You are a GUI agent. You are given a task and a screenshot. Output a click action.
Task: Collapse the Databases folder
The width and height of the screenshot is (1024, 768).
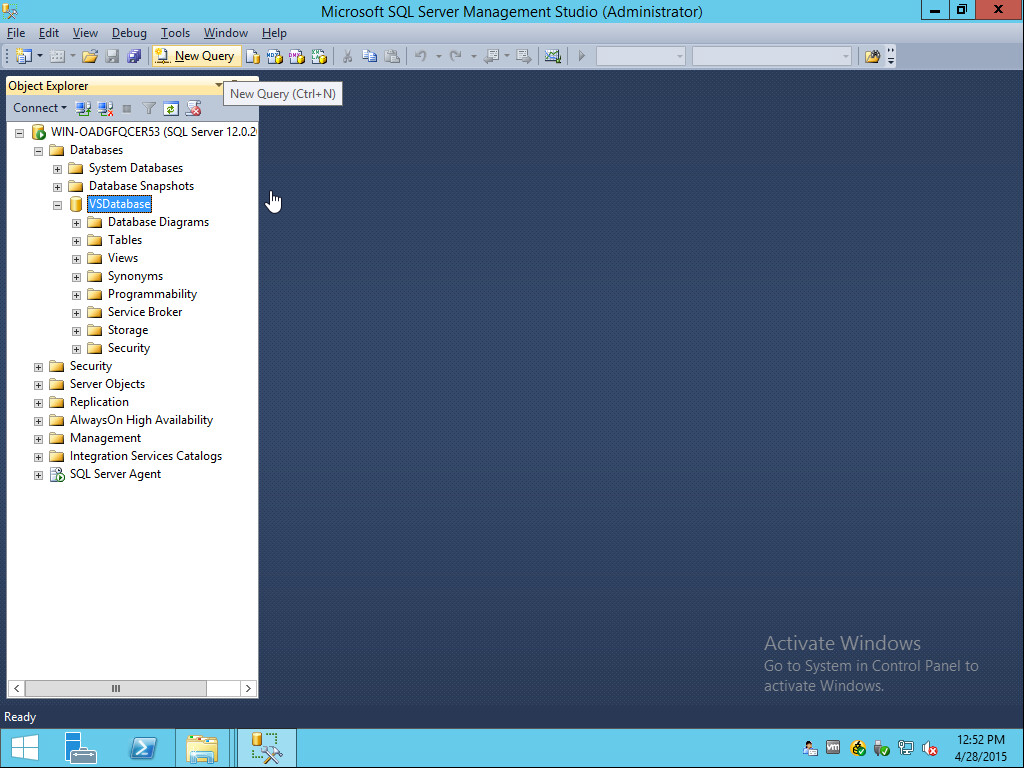pyautogui.click(x=39, y=151)
